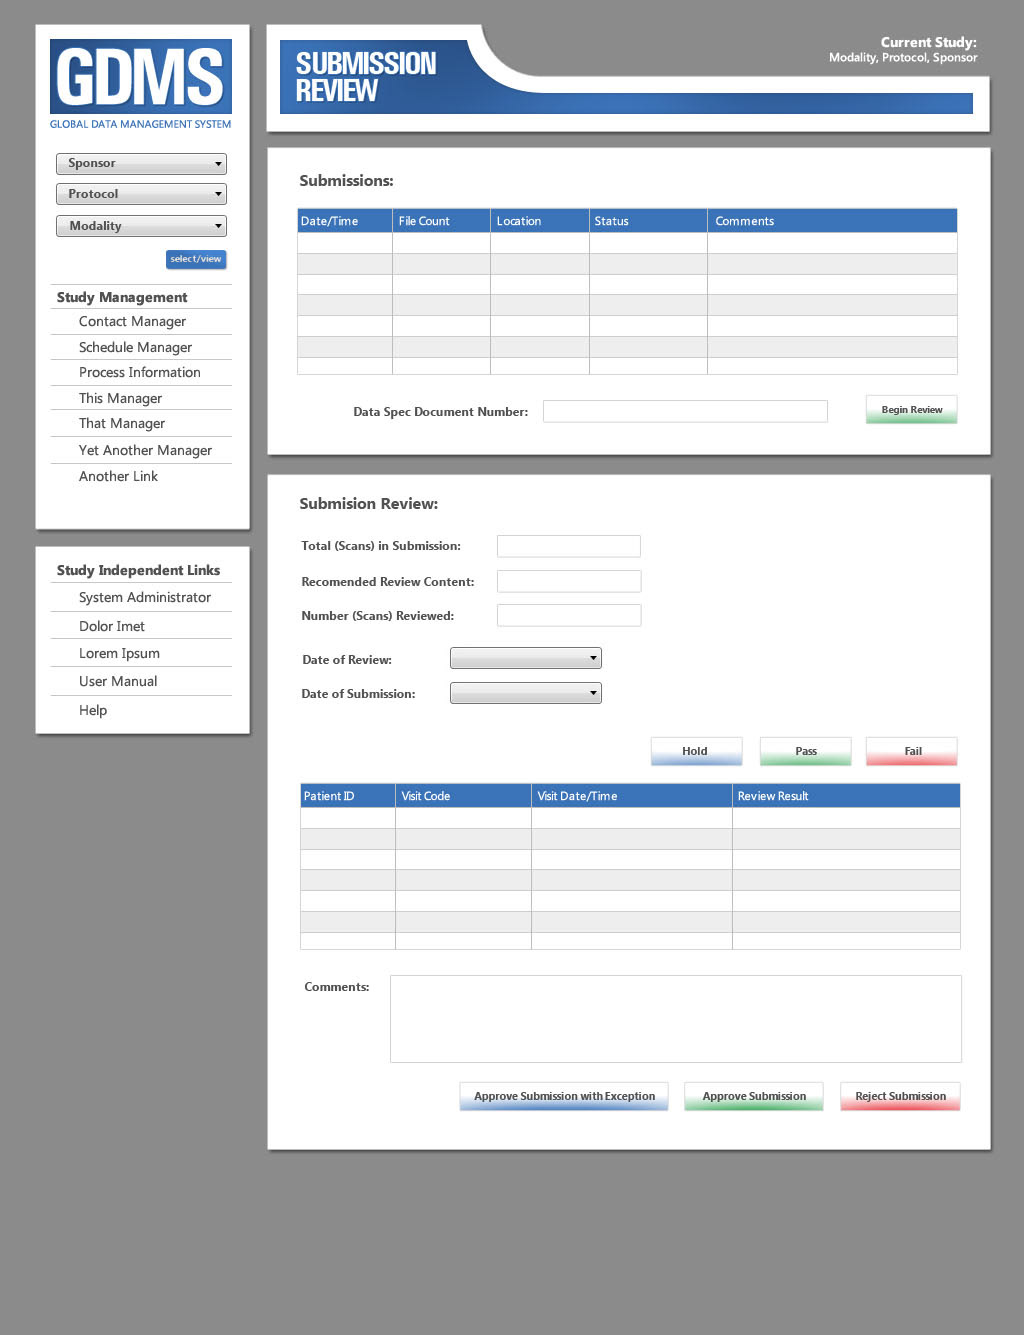Image resolution: width=1024 pixels, height=1335 pixels.
Task: Click Approve Submission with Exception
Action: tap(564, 1096)
